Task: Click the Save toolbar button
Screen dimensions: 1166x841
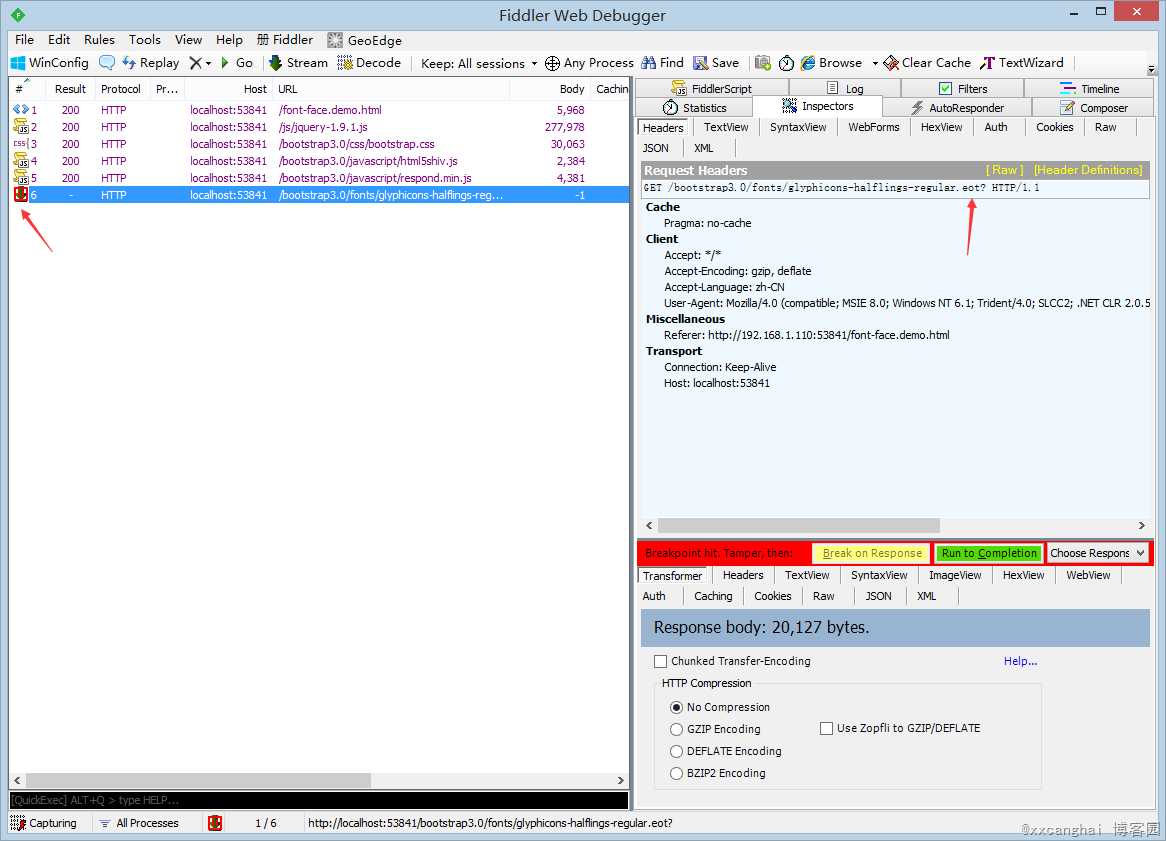Action: tap(716, 63)
